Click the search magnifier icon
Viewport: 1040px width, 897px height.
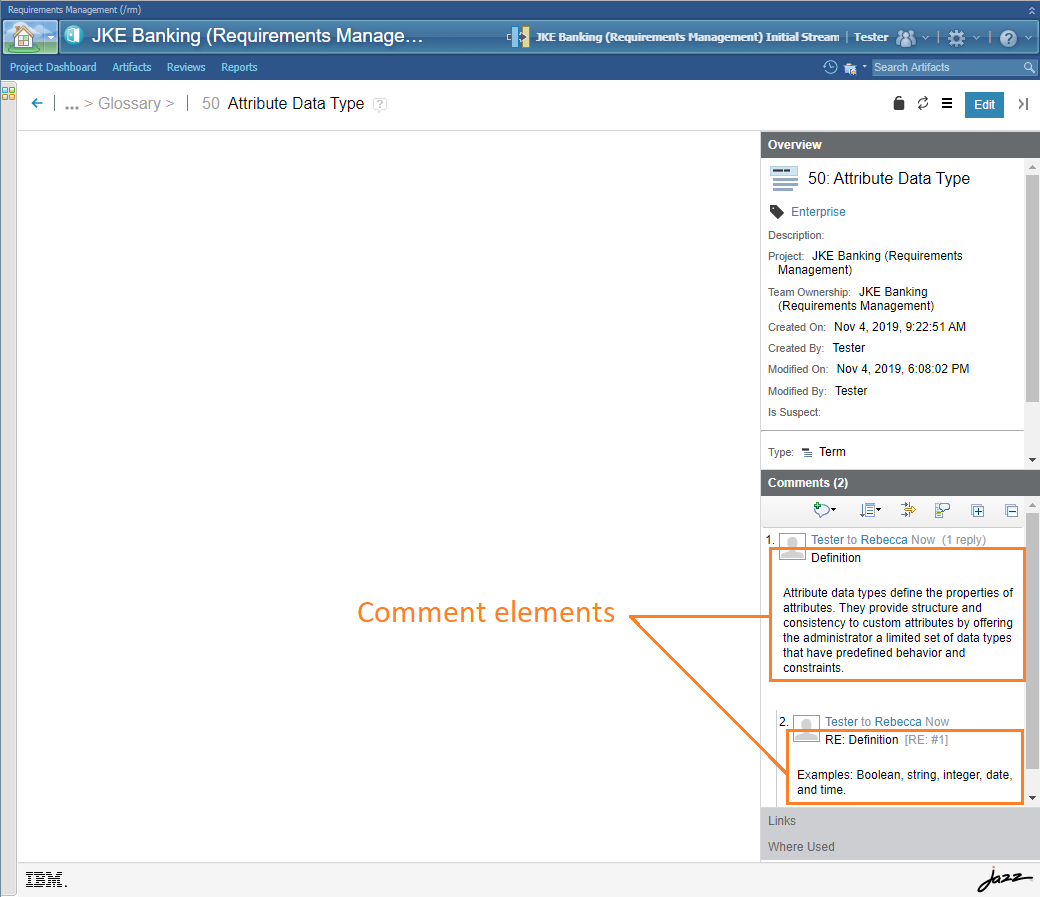pyautogui.click(x=1029, y=67)
